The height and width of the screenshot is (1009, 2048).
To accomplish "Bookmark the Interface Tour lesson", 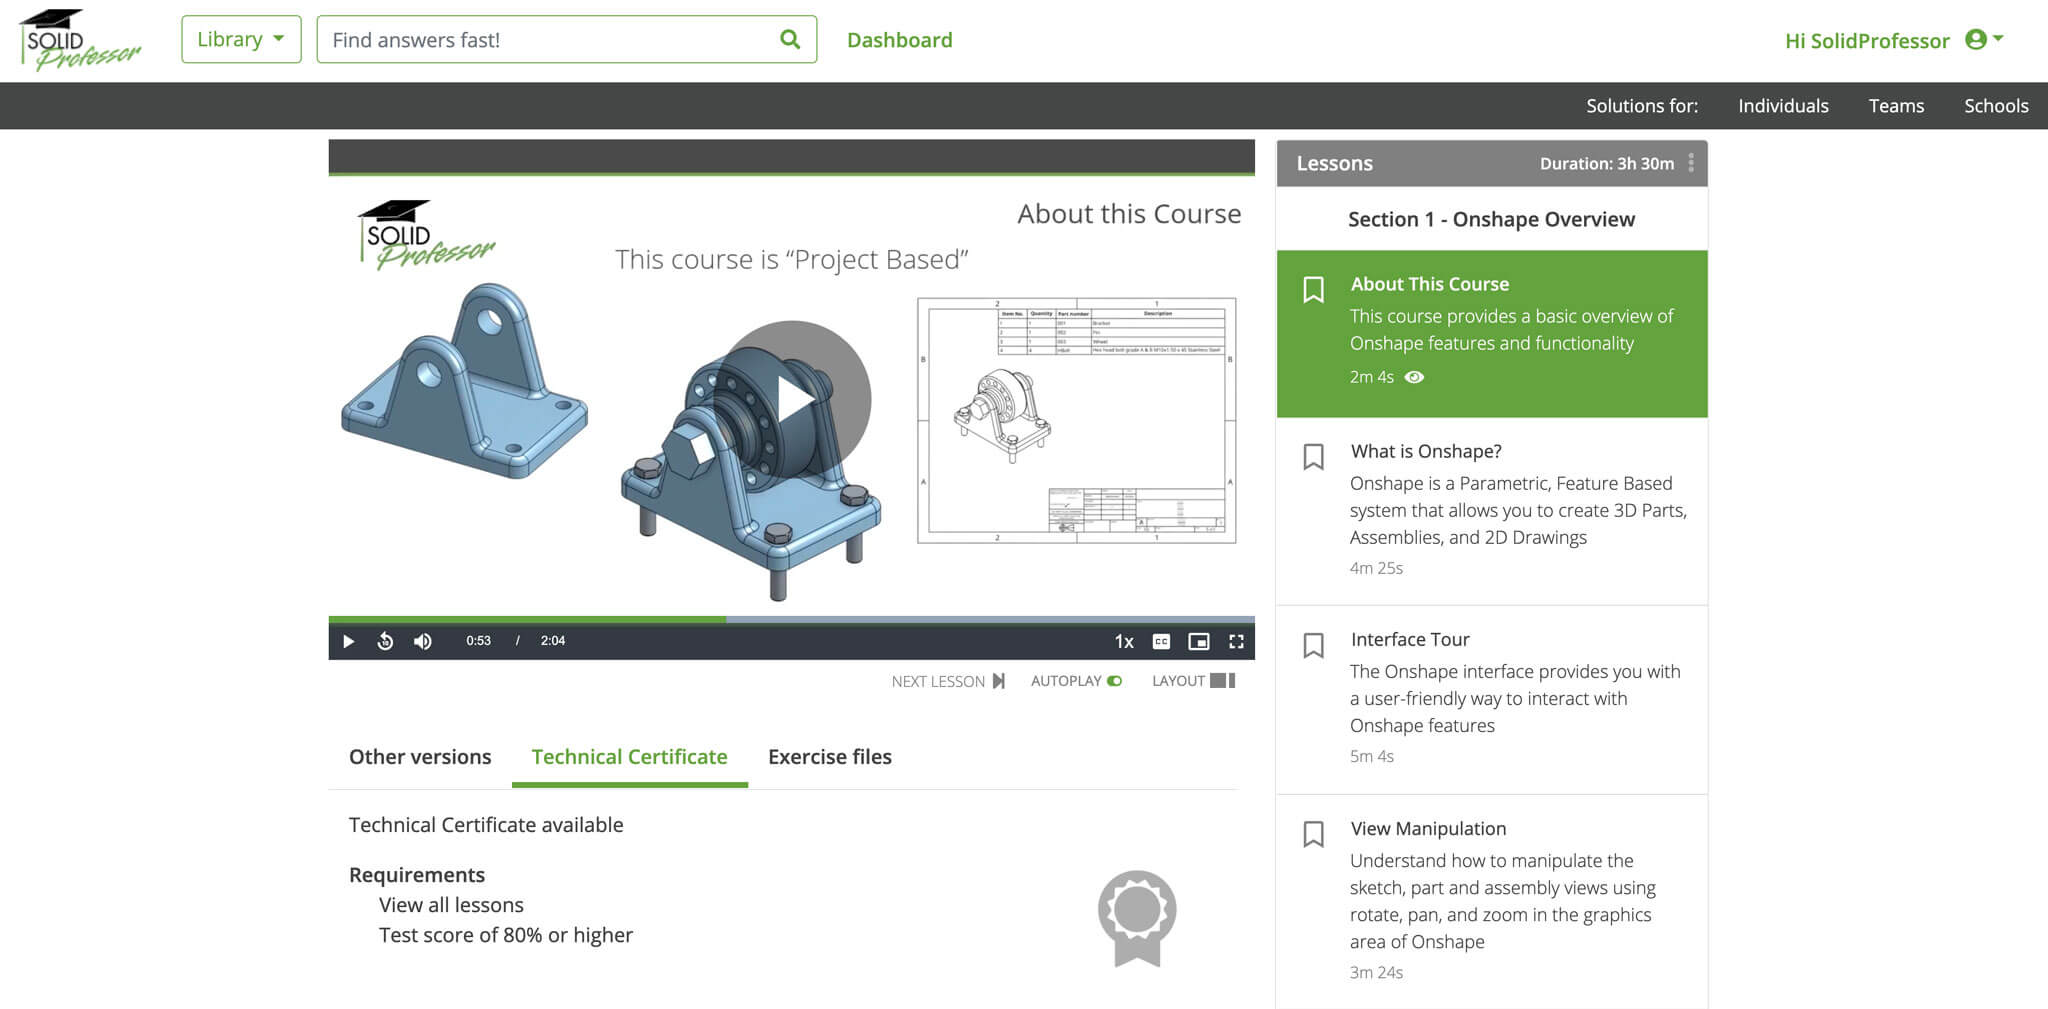I will click(1313, 645).
